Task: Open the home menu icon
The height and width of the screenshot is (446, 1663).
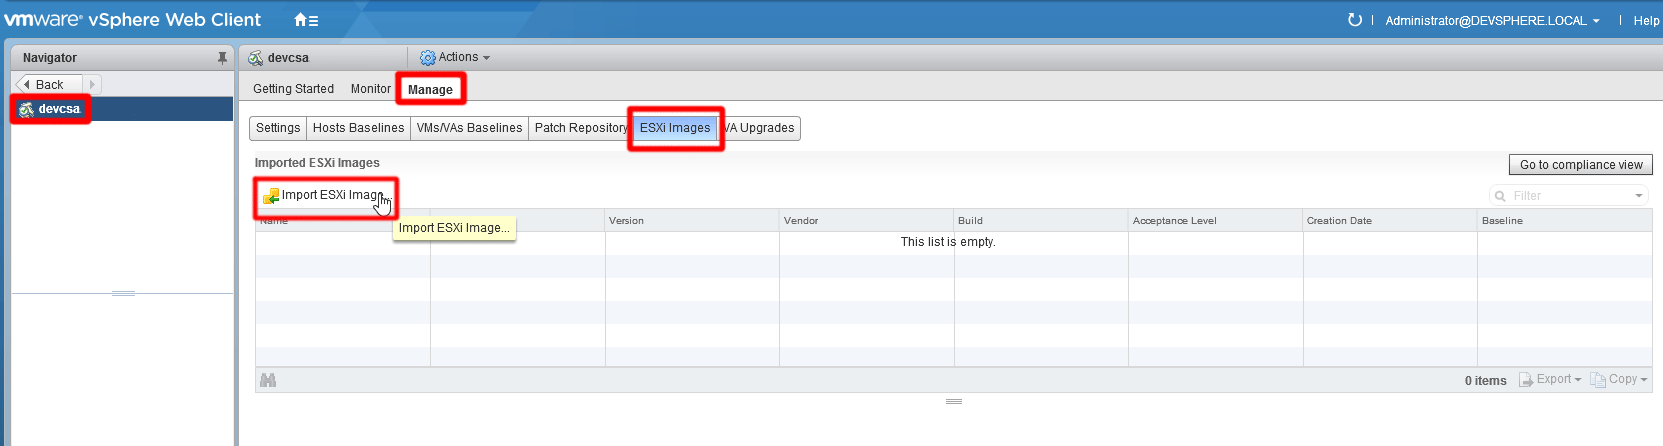Action: point(306,20)
